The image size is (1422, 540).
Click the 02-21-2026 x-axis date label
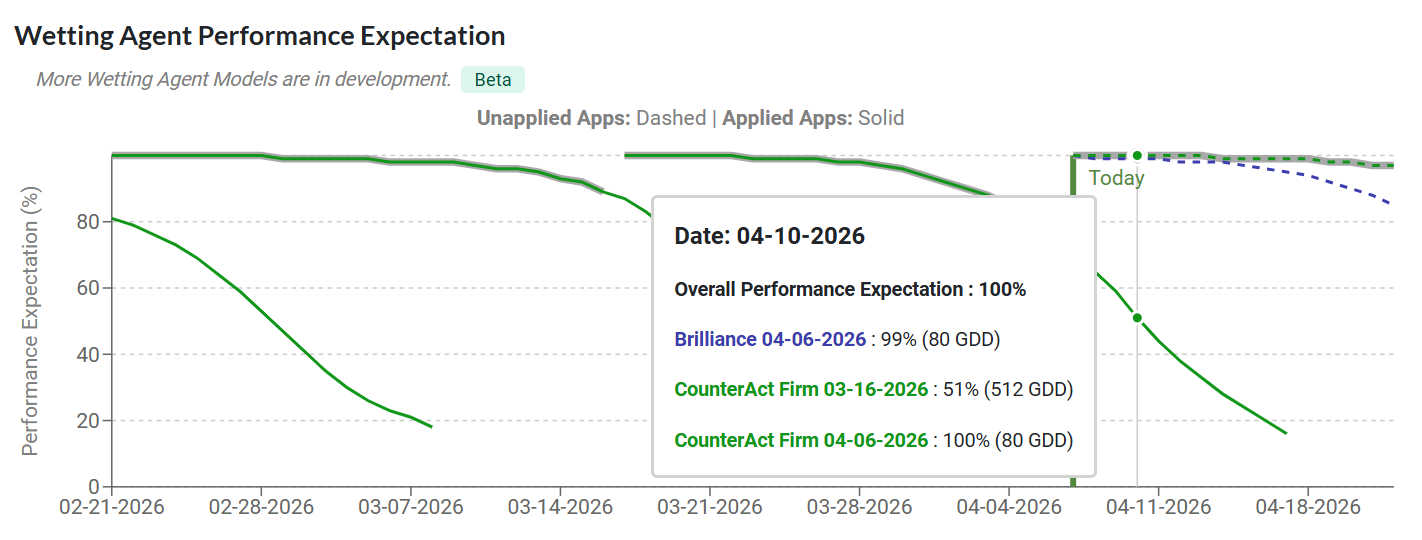112,507
